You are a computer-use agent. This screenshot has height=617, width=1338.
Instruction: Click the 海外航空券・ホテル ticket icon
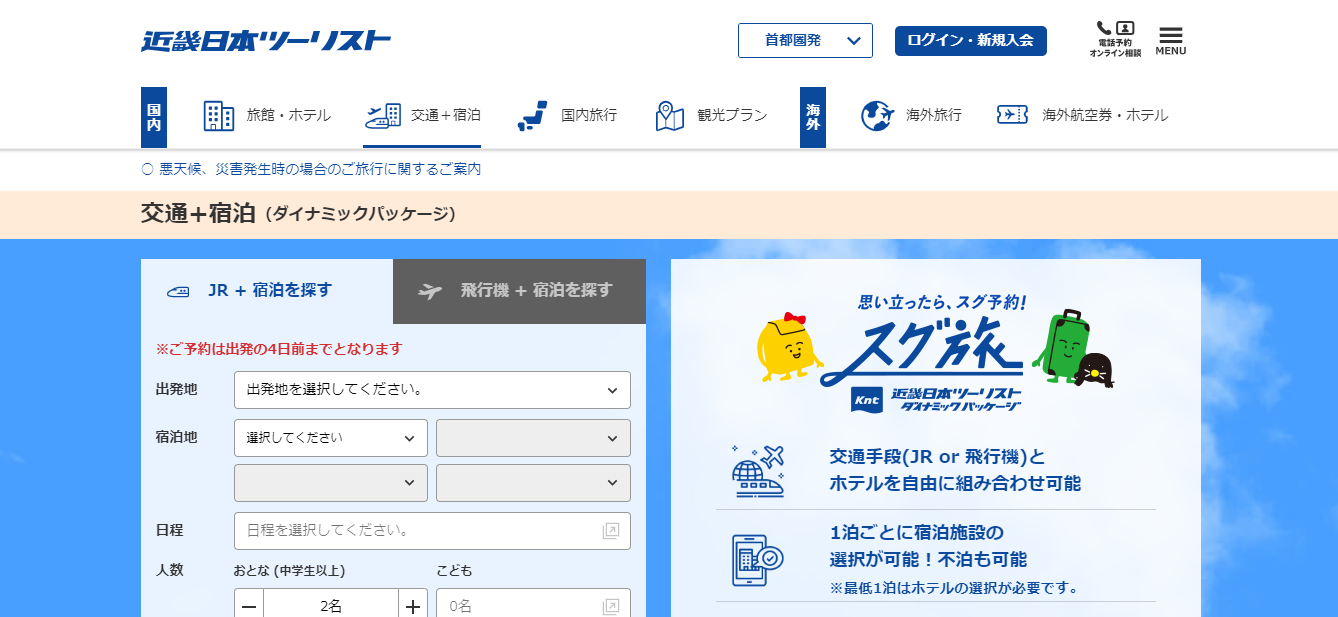coord(1012,116)
